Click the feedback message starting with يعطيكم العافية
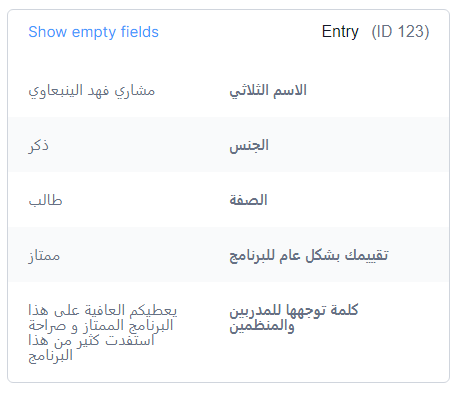 coord(103,333)
